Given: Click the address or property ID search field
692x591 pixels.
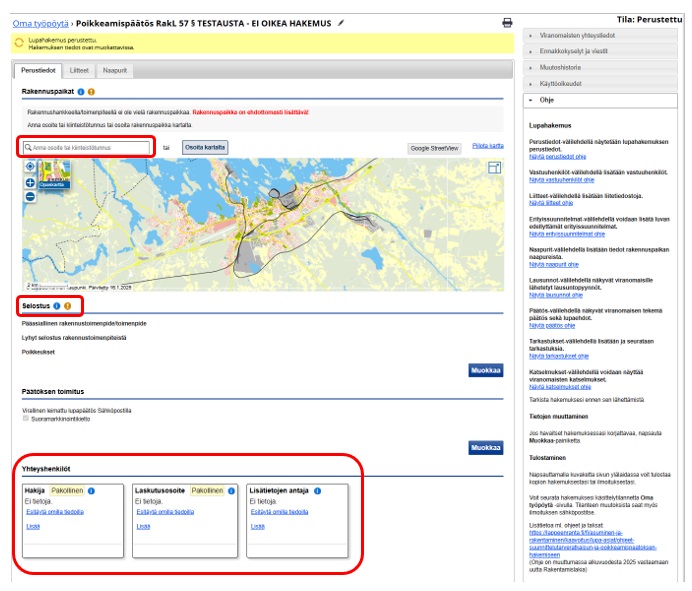Looking at the screenshot, I should [x=86, y=147].
